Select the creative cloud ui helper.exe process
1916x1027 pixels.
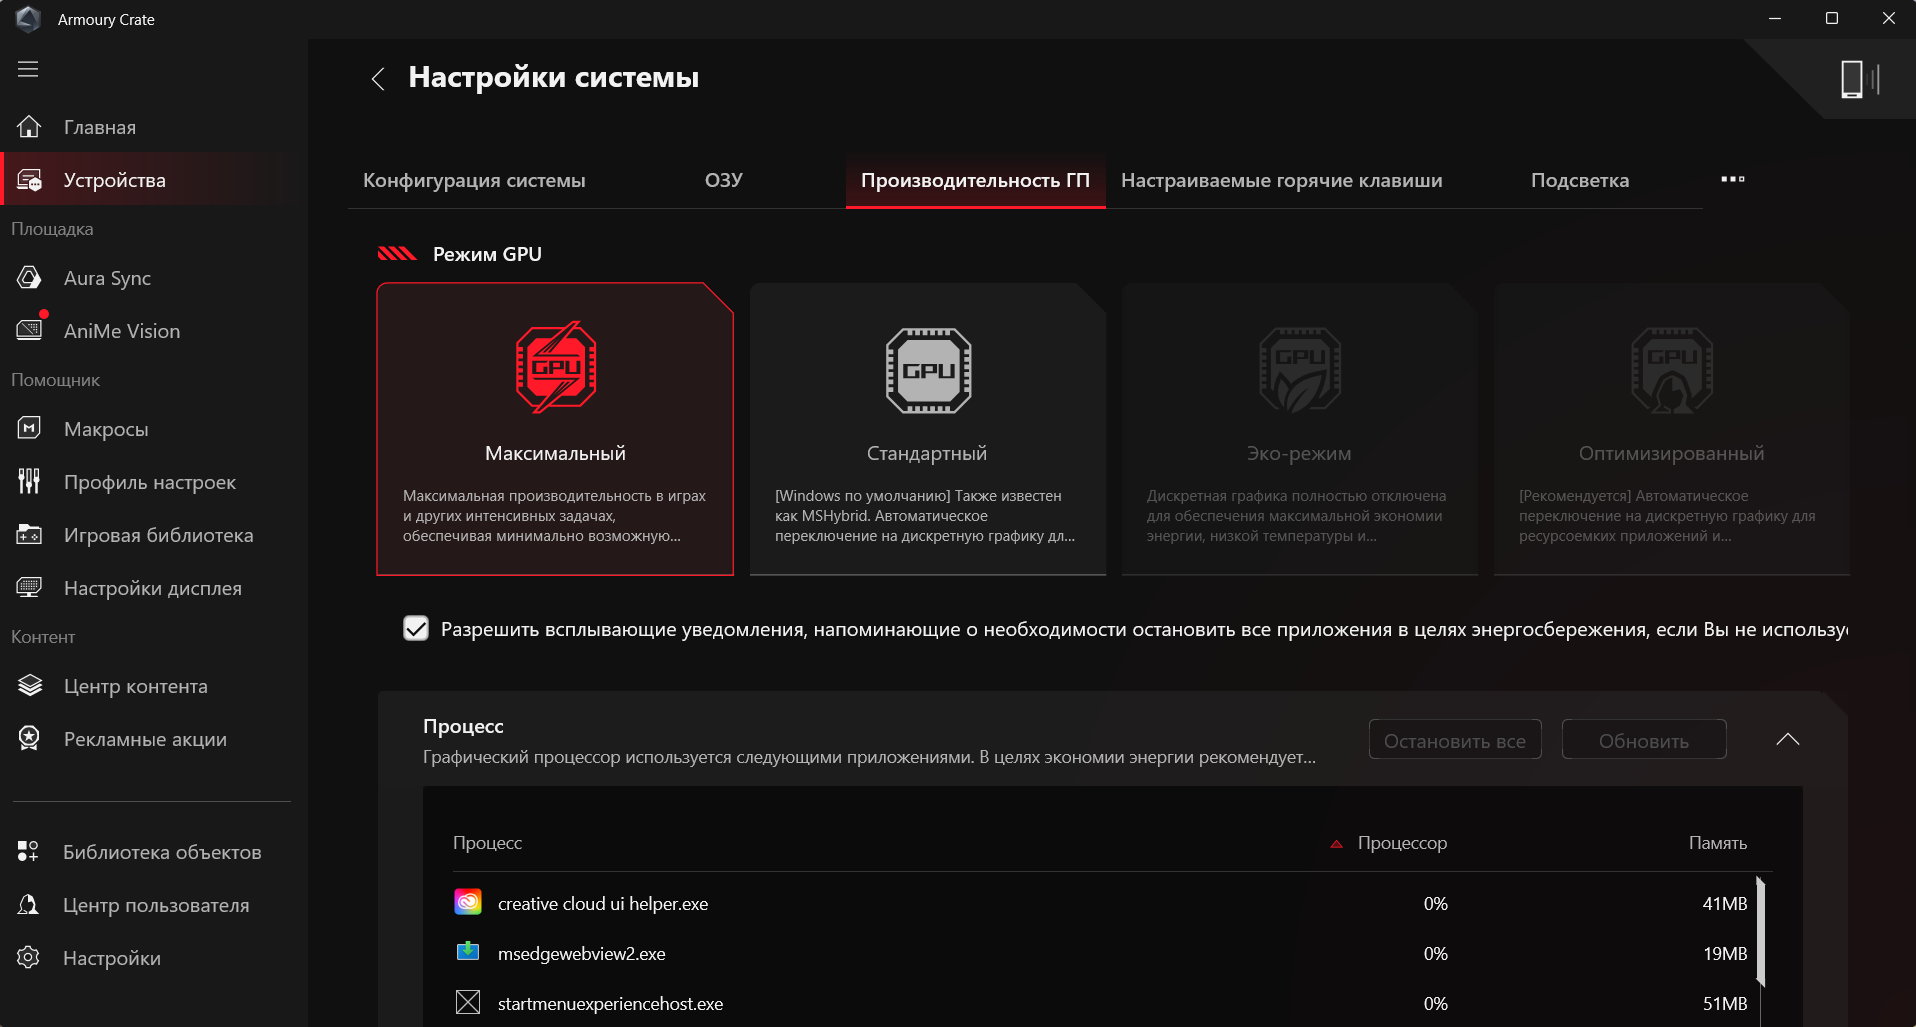coord(602,904)
